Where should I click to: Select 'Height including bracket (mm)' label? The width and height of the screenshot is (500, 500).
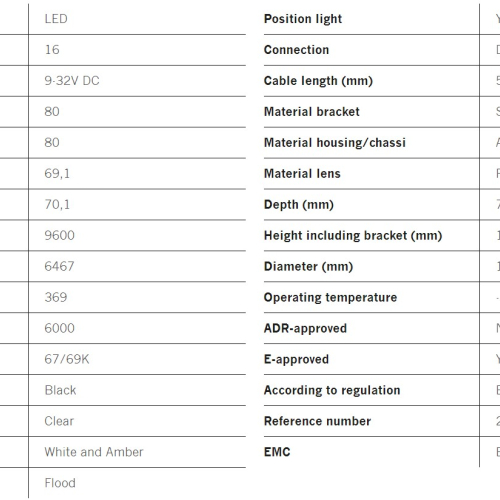[353, 236]
